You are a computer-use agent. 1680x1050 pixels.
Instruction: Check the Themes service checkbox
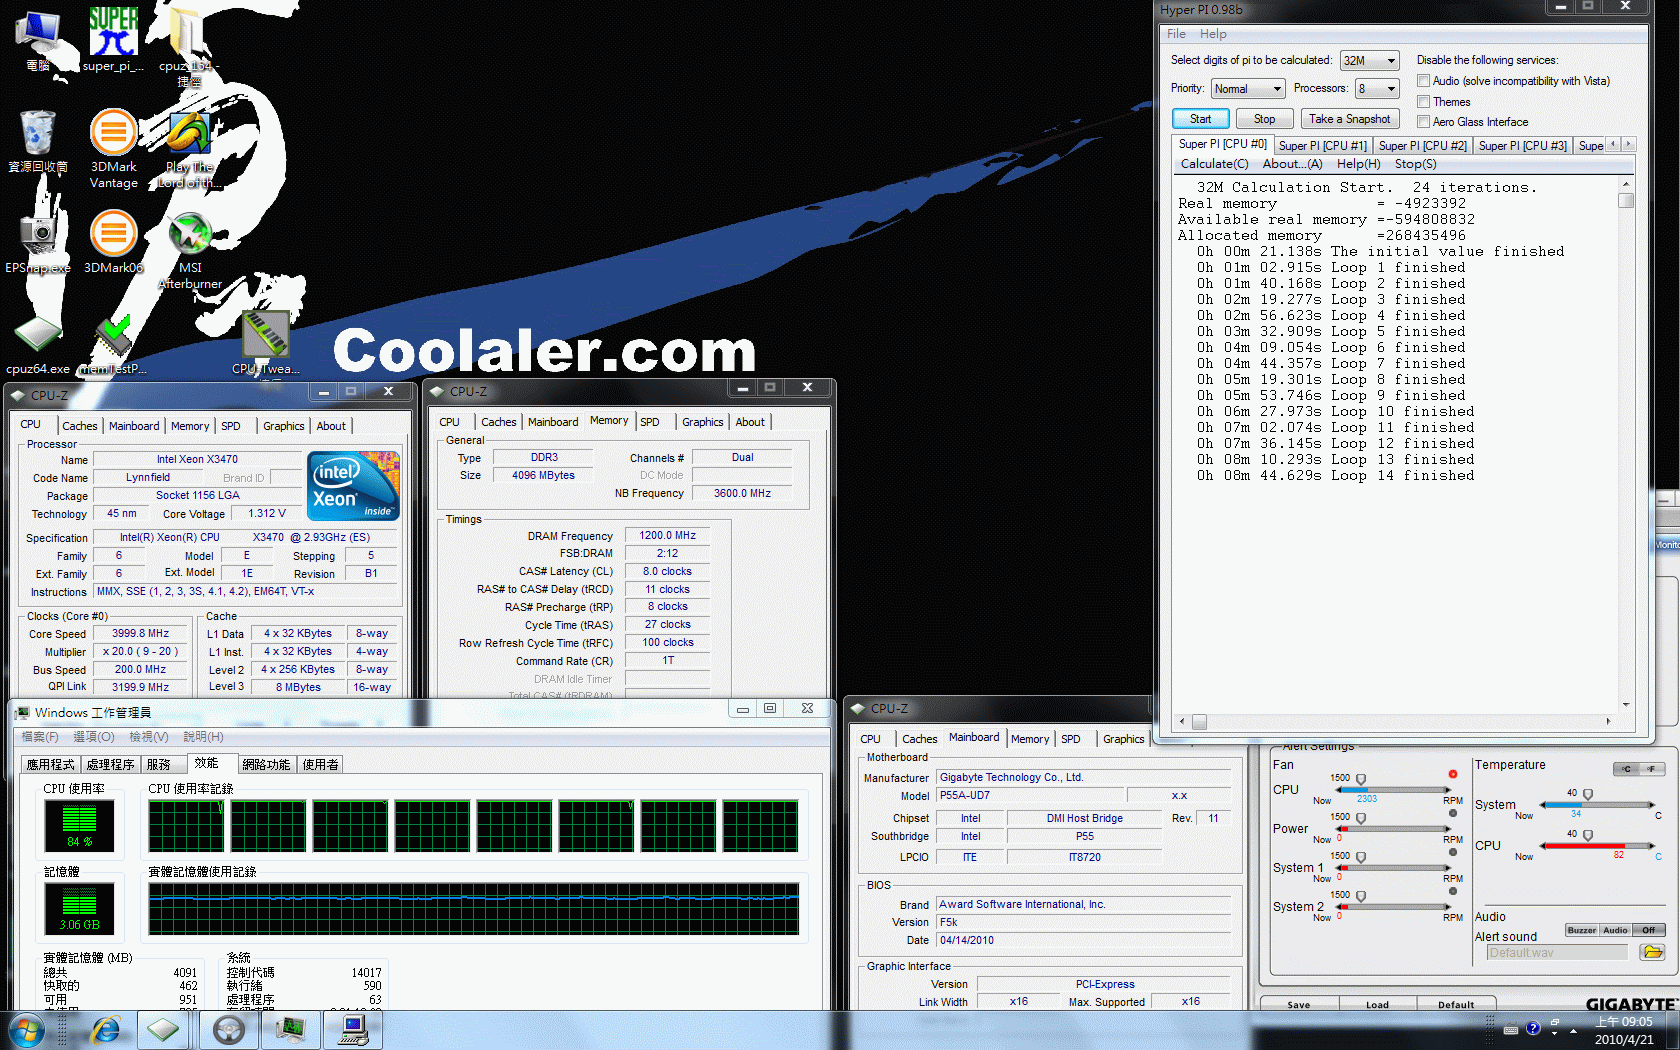point(1423,102)
